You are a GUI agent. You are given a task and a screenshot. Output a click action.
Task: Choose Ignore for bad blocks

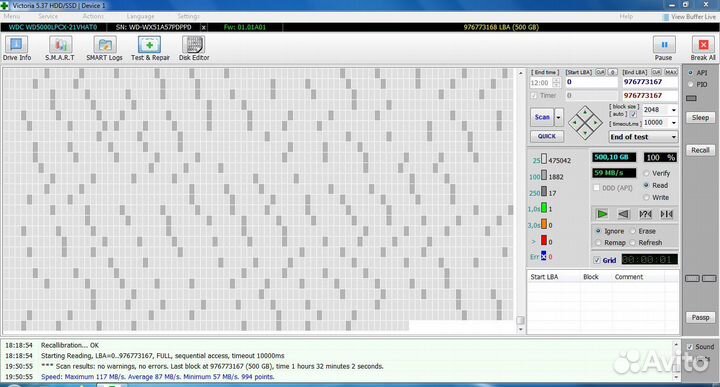[598, 231]
